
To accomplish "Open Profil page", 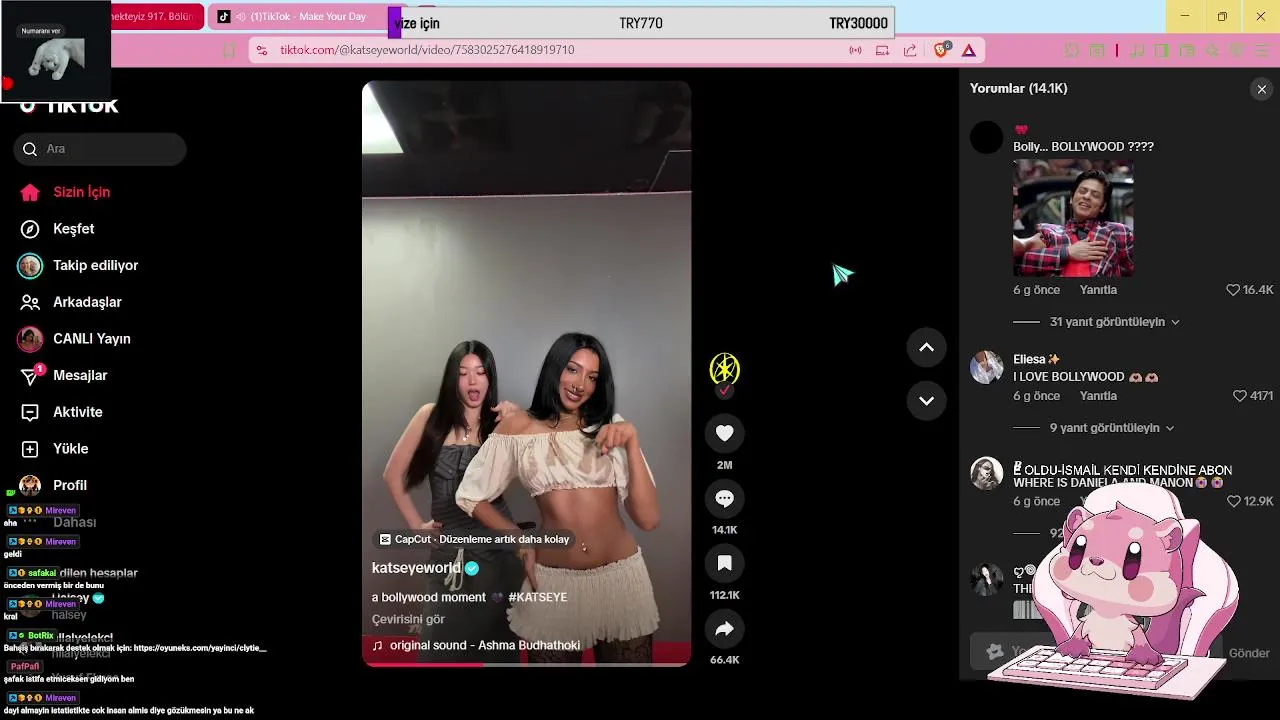I will click(53, 485).
